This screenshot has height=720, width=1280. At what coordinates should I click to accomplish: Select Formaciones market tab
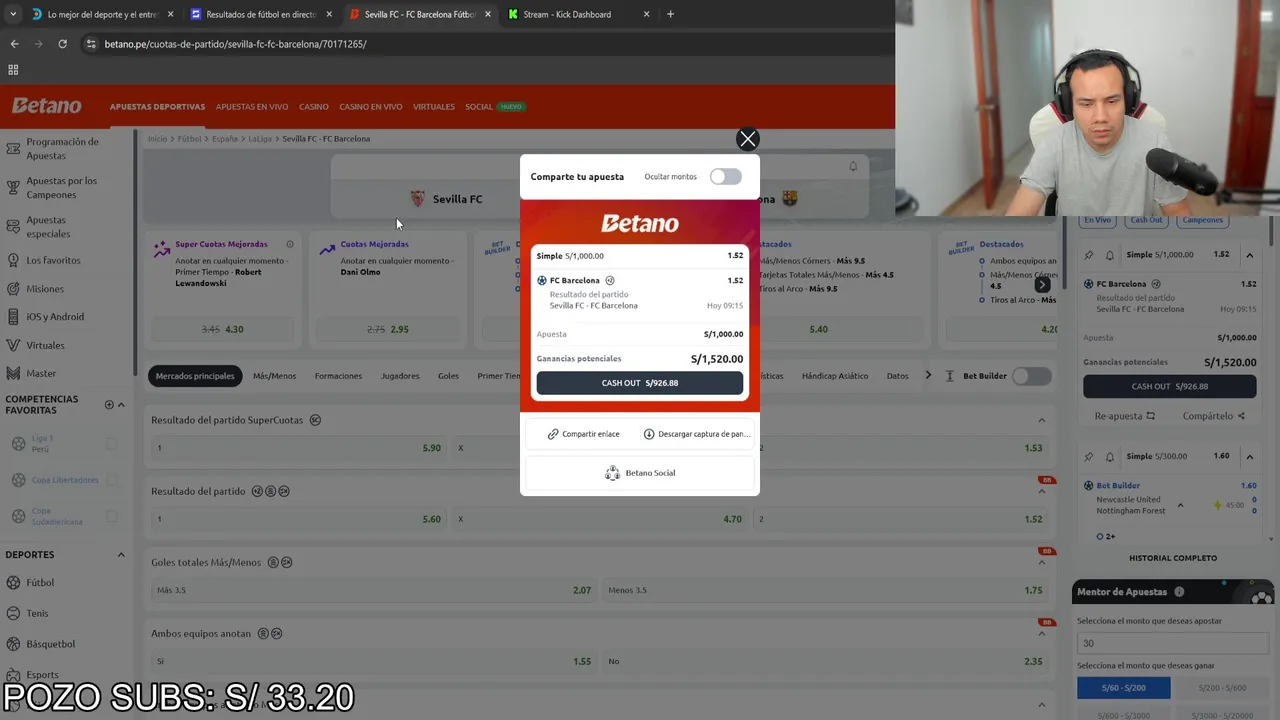click(x=338, y=376)
